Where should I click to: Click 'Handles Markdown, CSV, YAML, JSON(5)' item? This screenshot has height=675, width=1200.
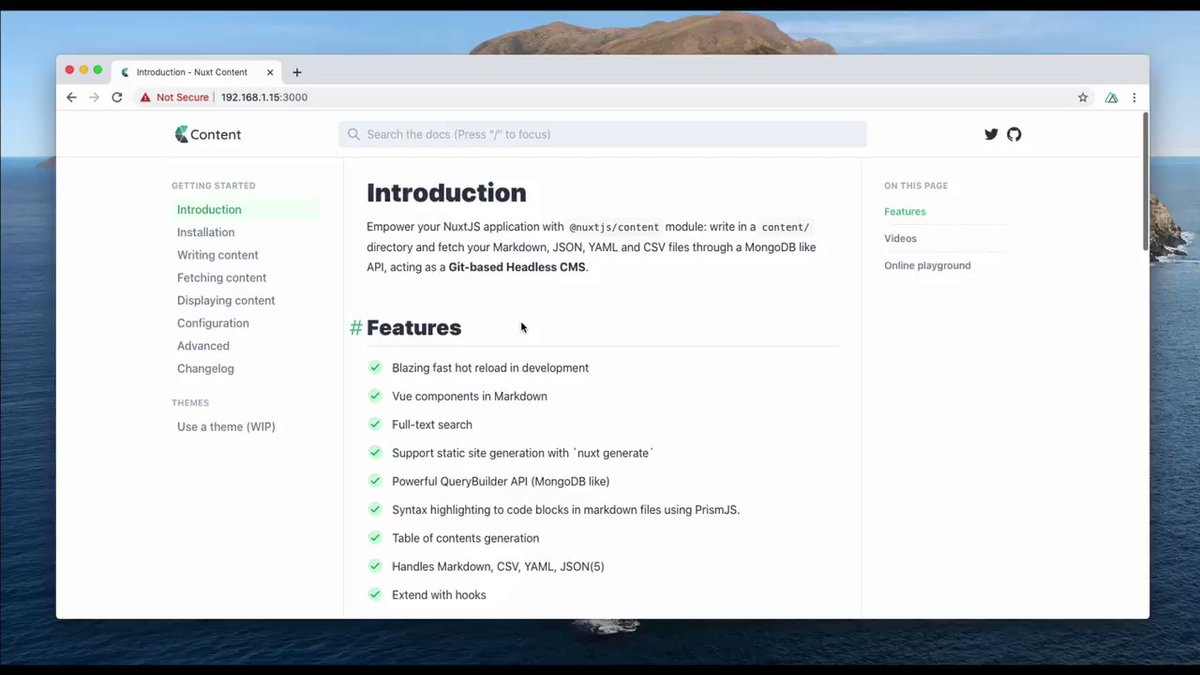(x=498, y=566)
